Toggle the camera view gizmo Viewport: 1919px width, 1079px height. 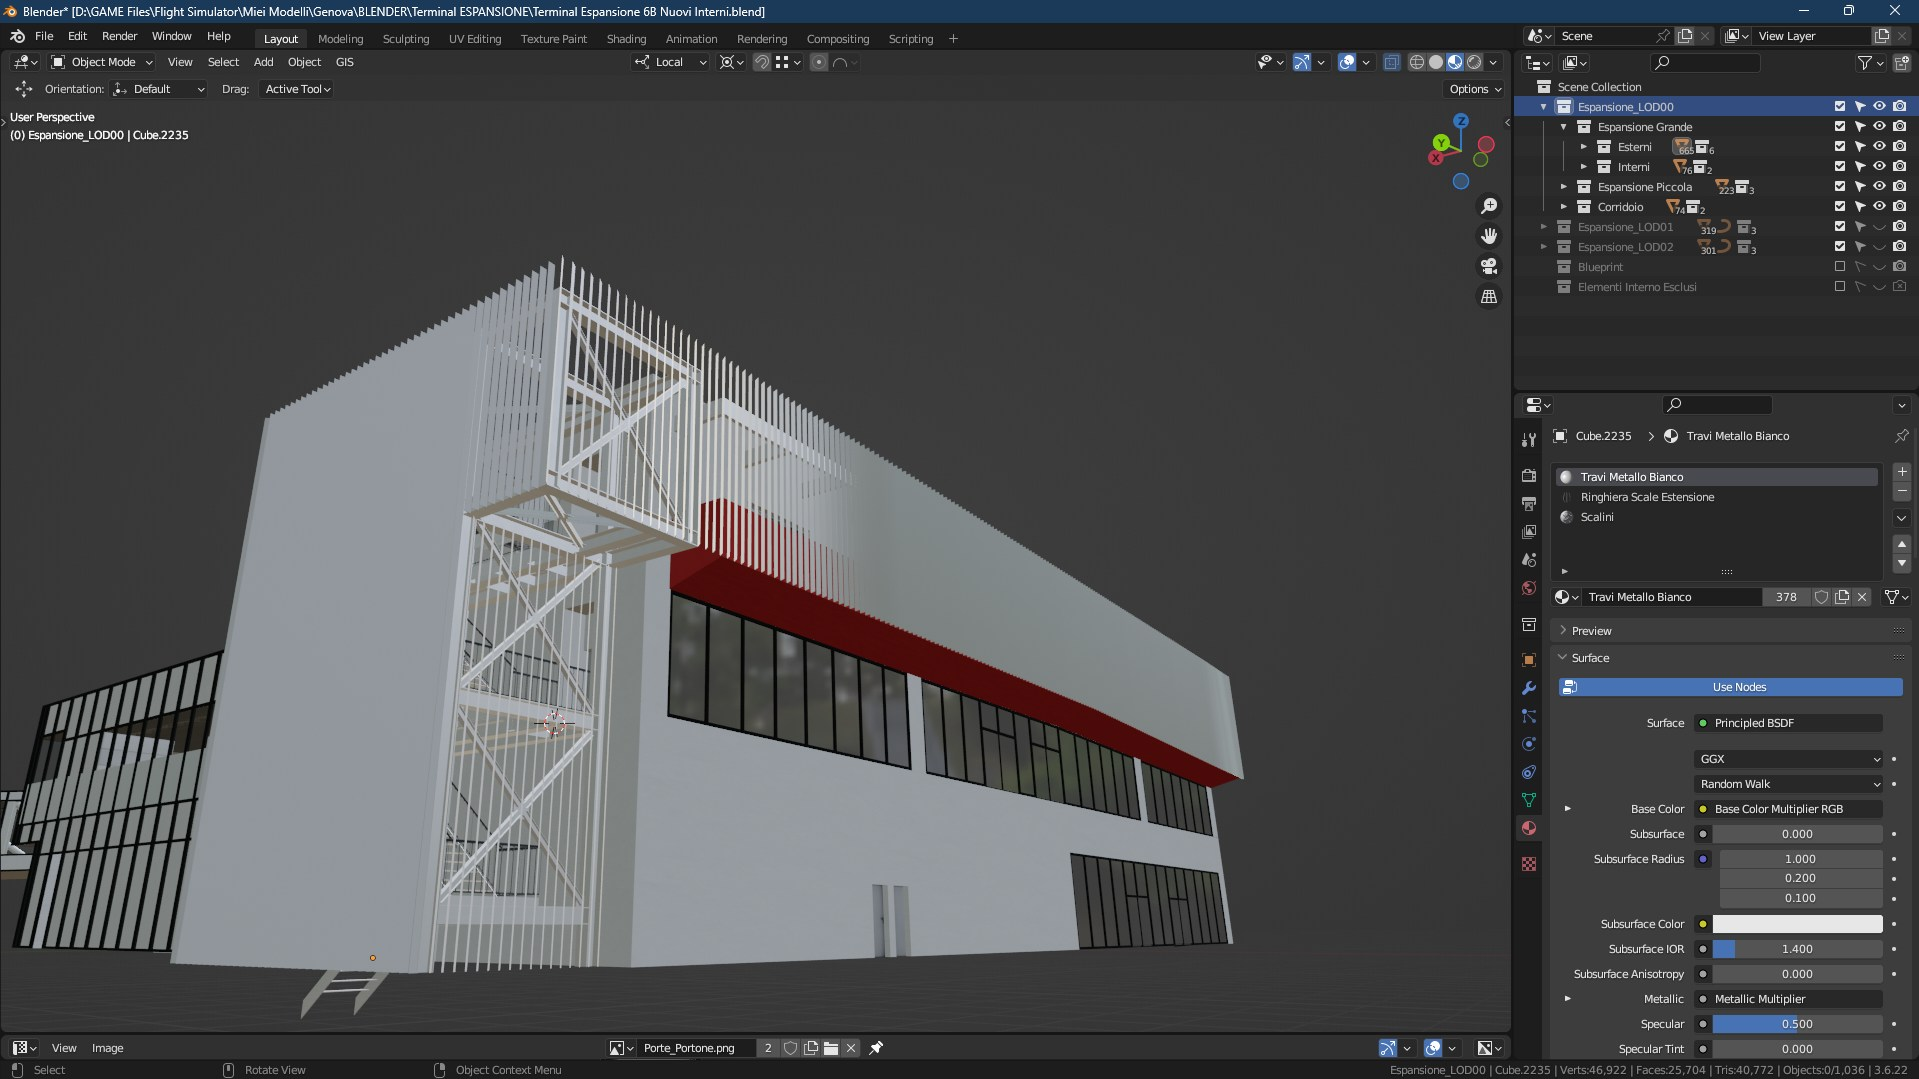pos(1489,266)
